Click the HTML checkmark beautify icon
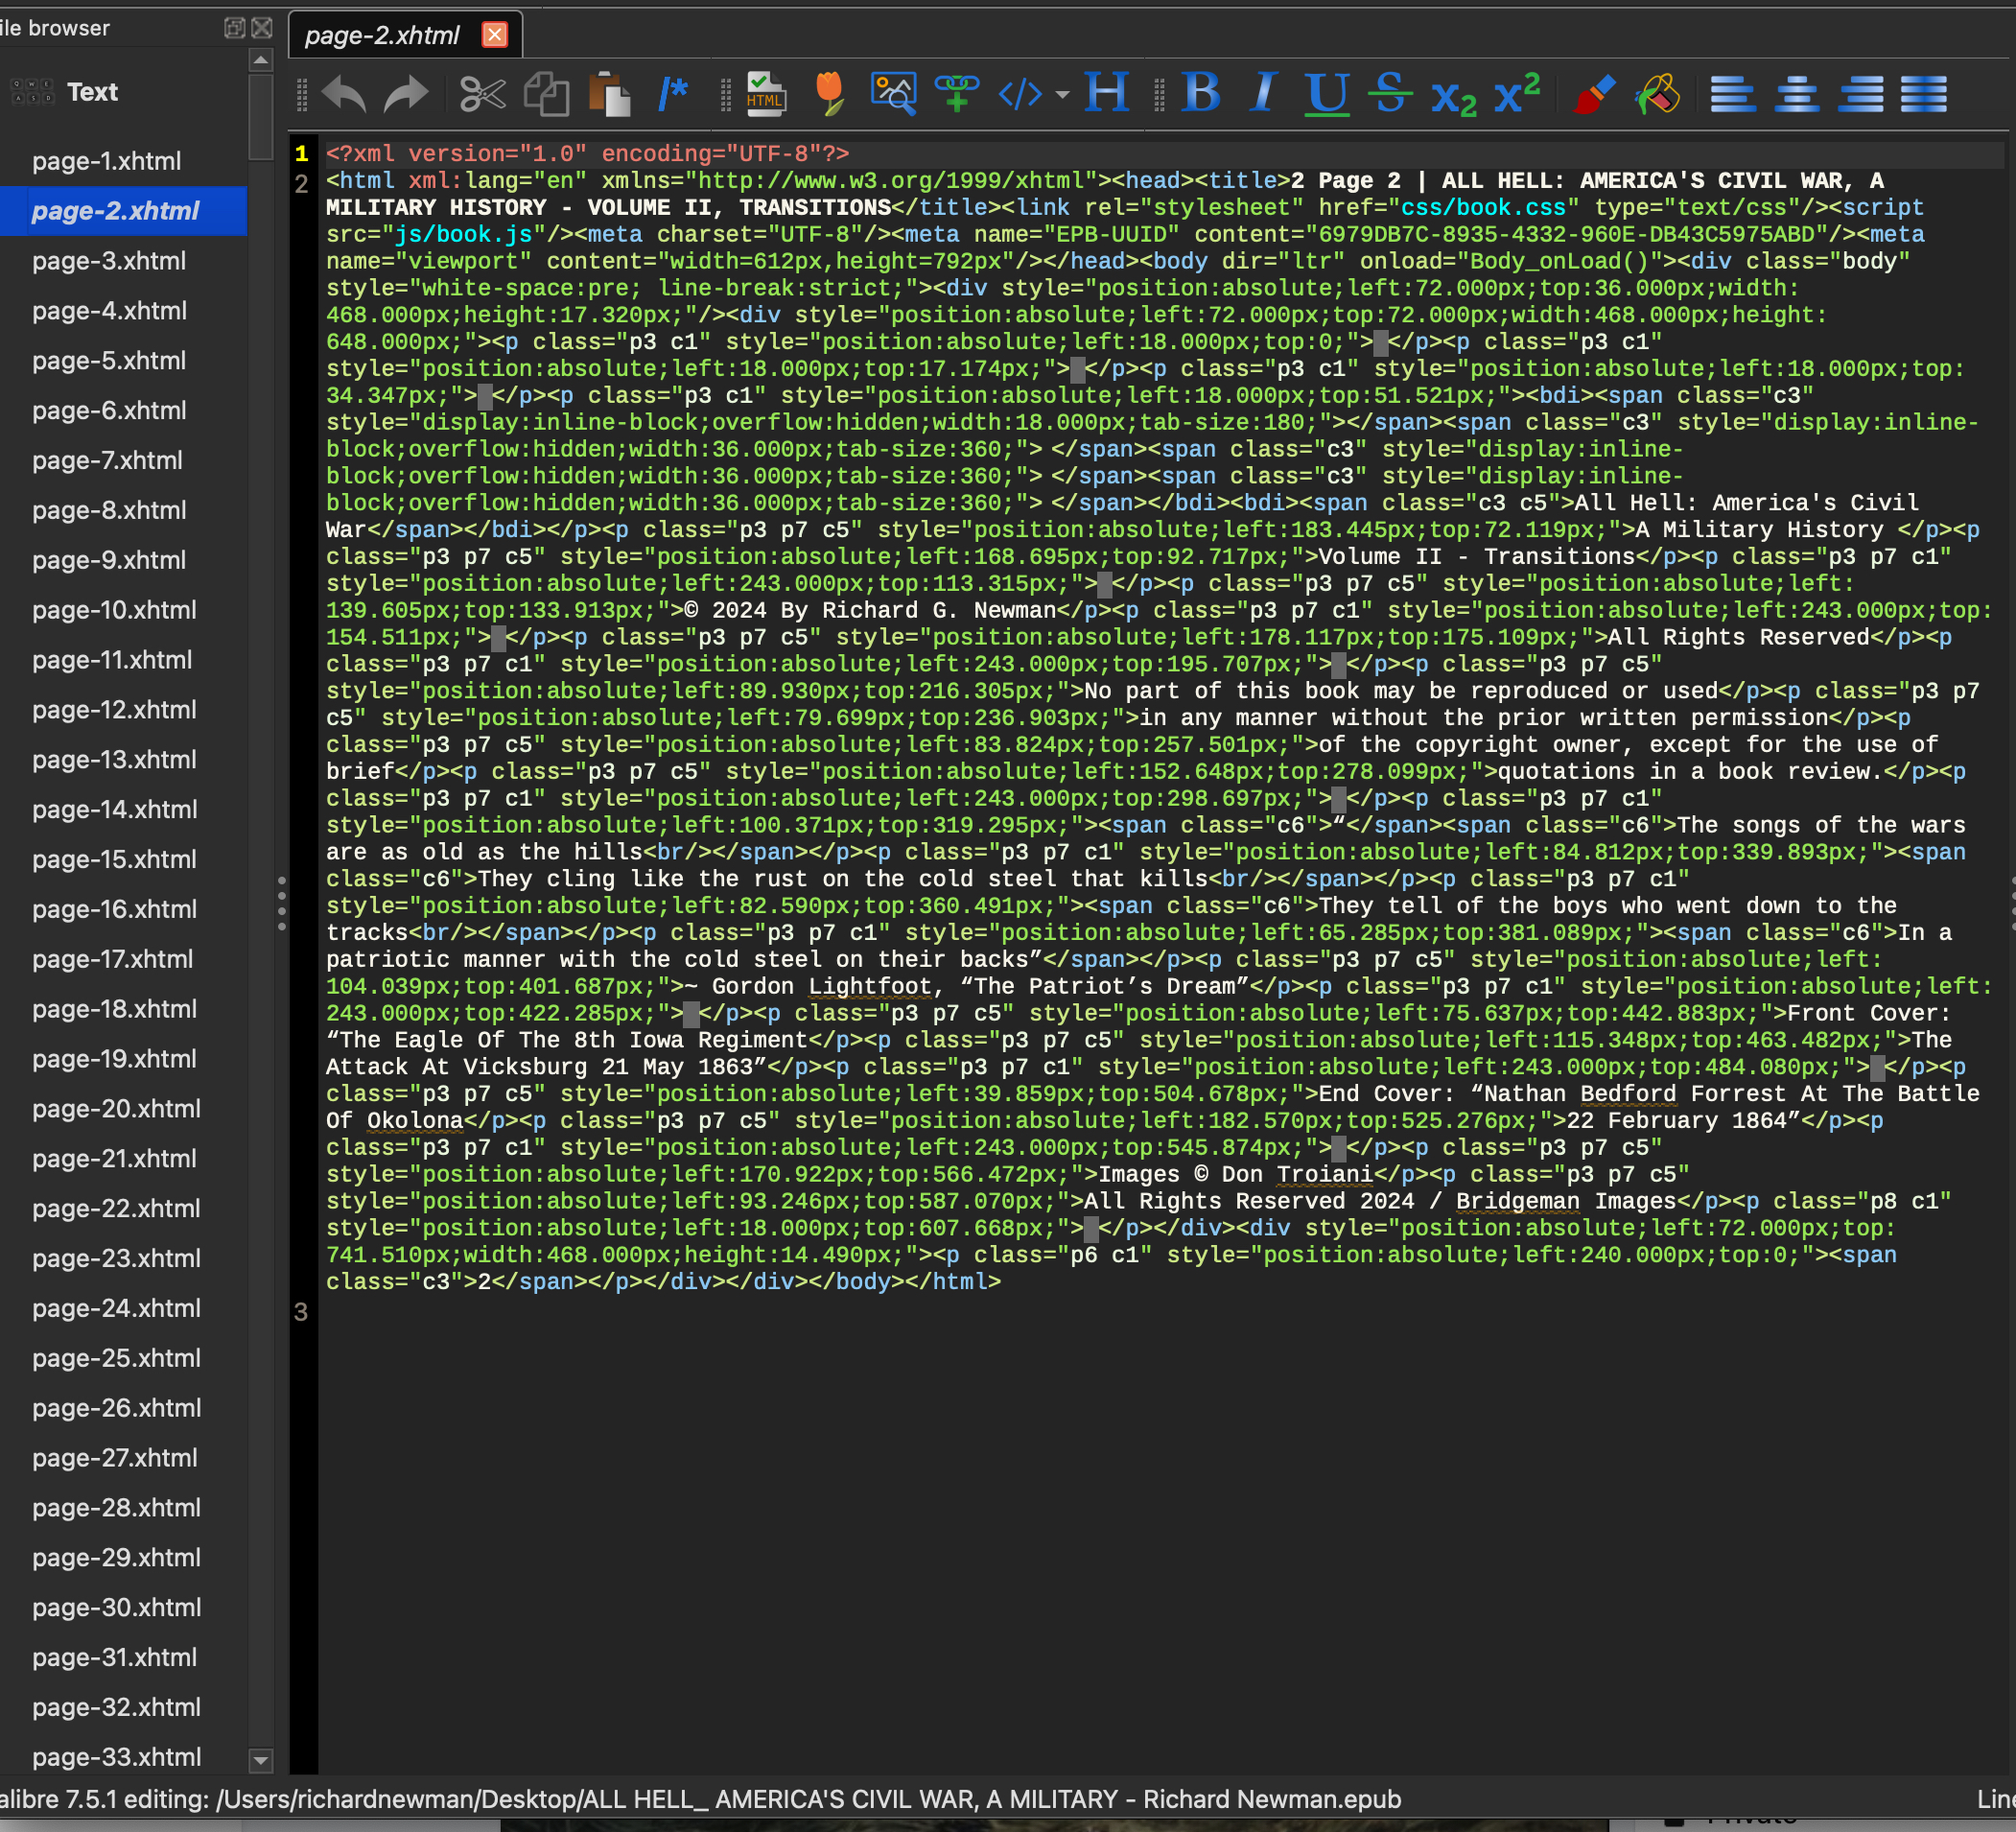Image resolution: width=2016 pixels, height=1832 pixels. click(765, 95)
